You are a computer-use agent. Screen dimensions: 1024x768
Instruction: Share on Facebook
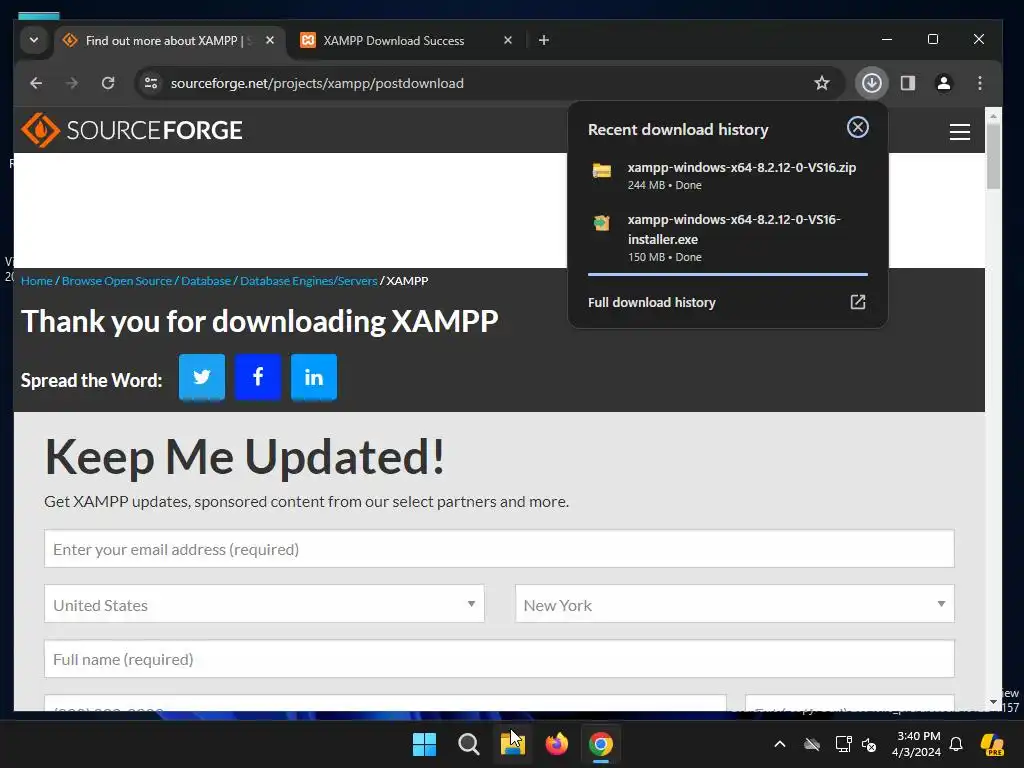point(258,377)
